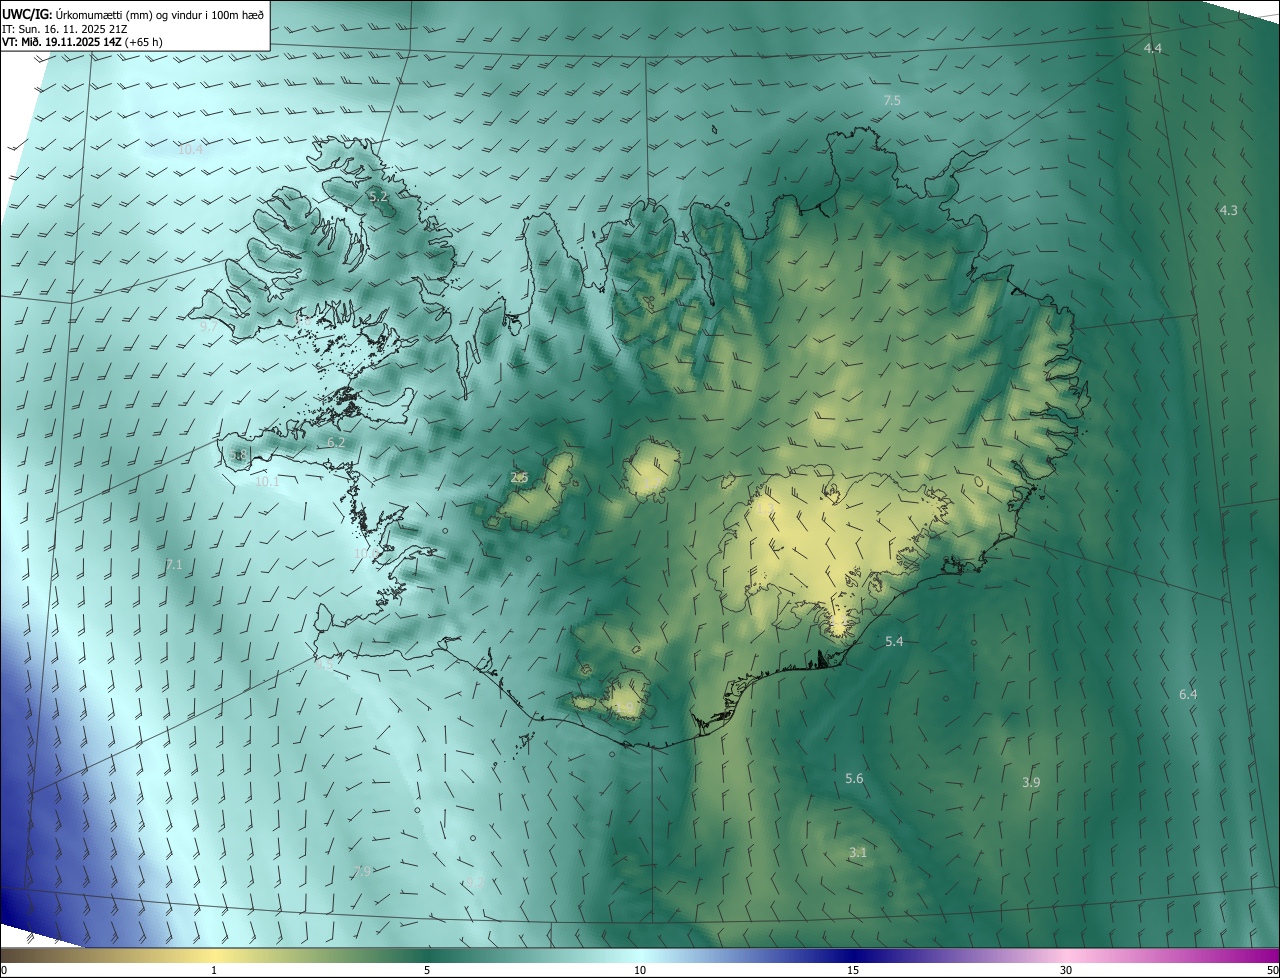
Task: Click the 6.2 value label on the map
Action: coord(336,442)
